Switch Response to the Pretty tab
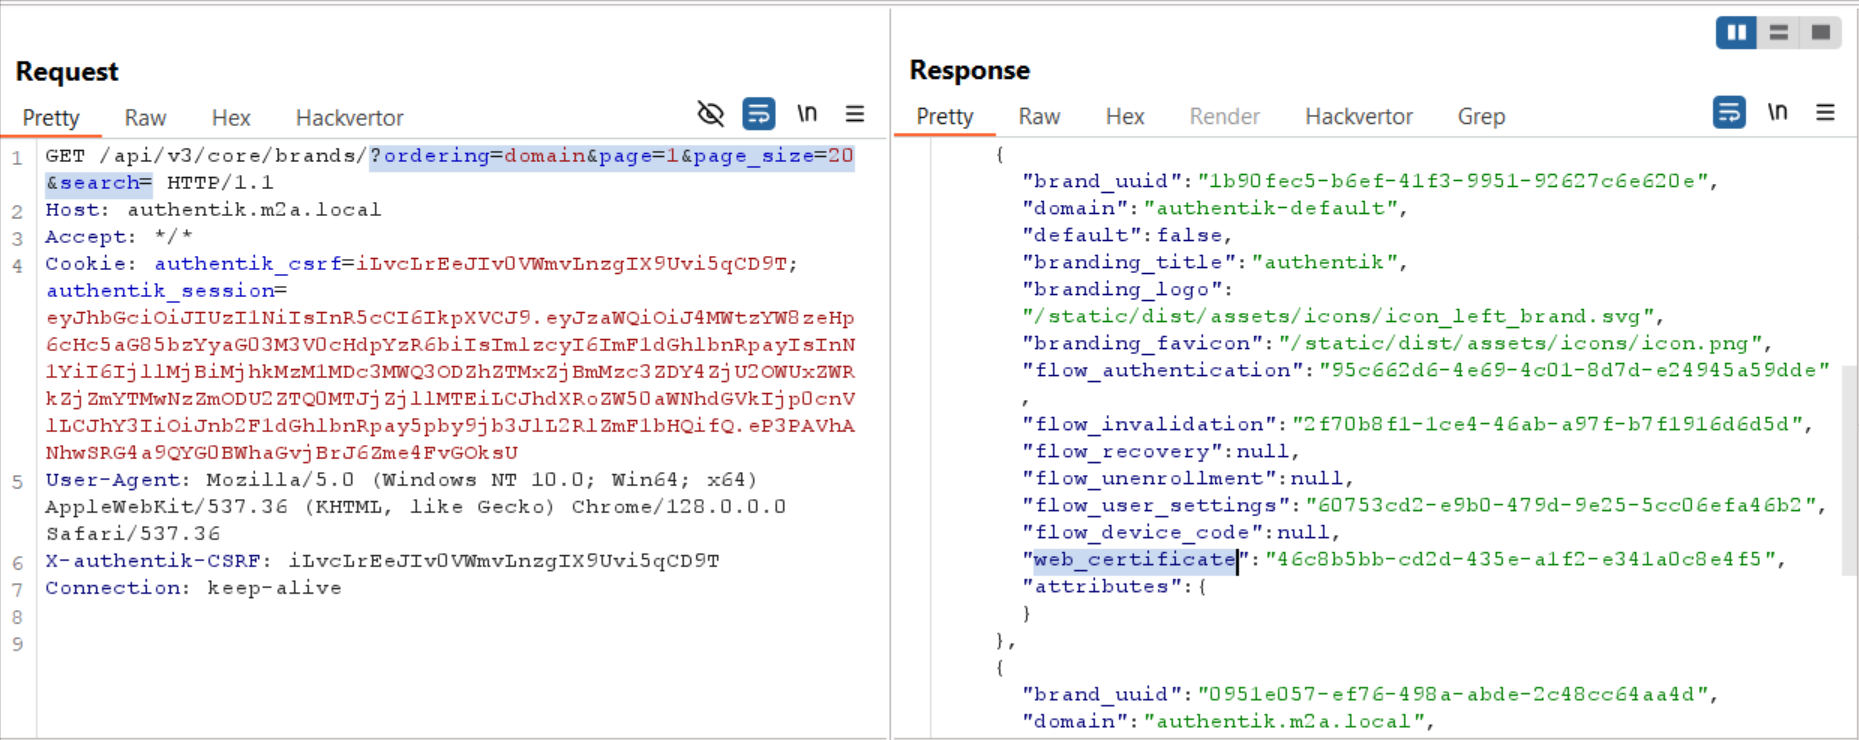Image resolution: width=1859 pixels, height=740 pixels. 945,116
